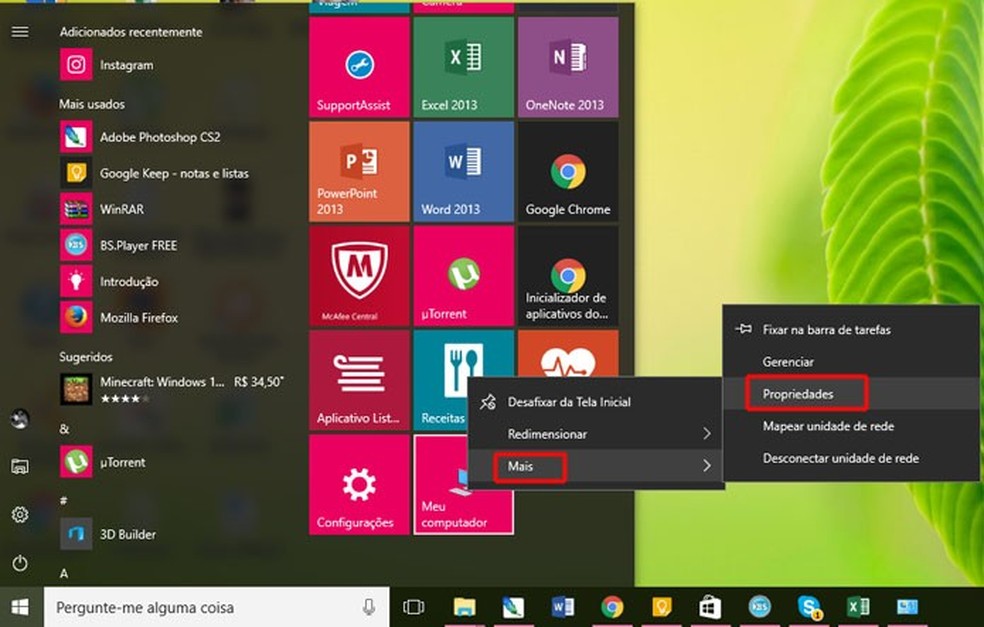
Task: Open Chrome on the taskbar
Action: (x=612, y=607)
